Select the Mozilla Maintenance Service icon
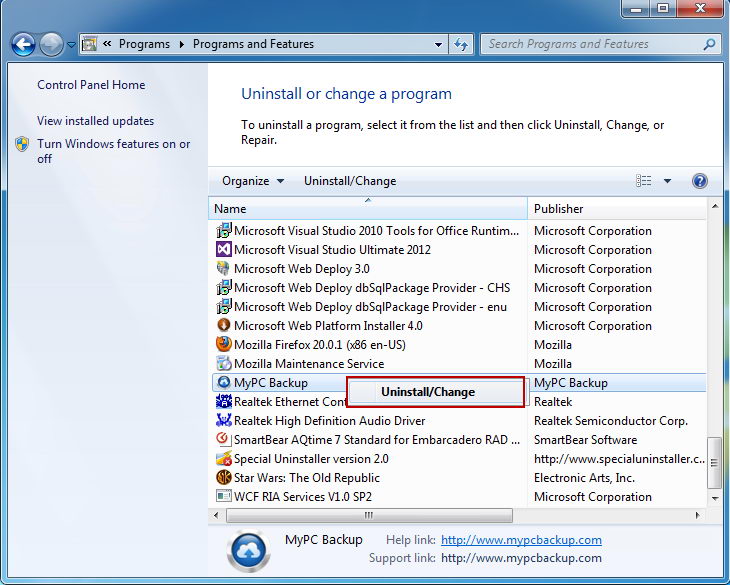 pyautogui.click(x=223, y=363)
